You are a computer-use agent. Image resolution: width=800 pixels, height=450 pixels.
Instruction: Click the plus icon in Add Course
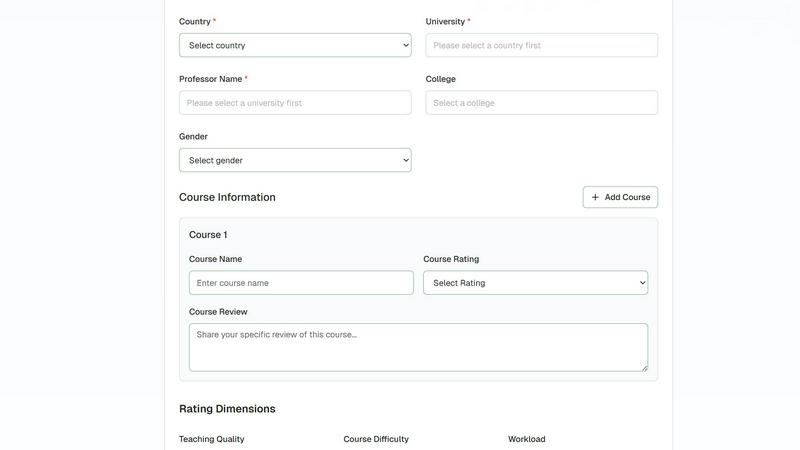click(x=595, y=197)
